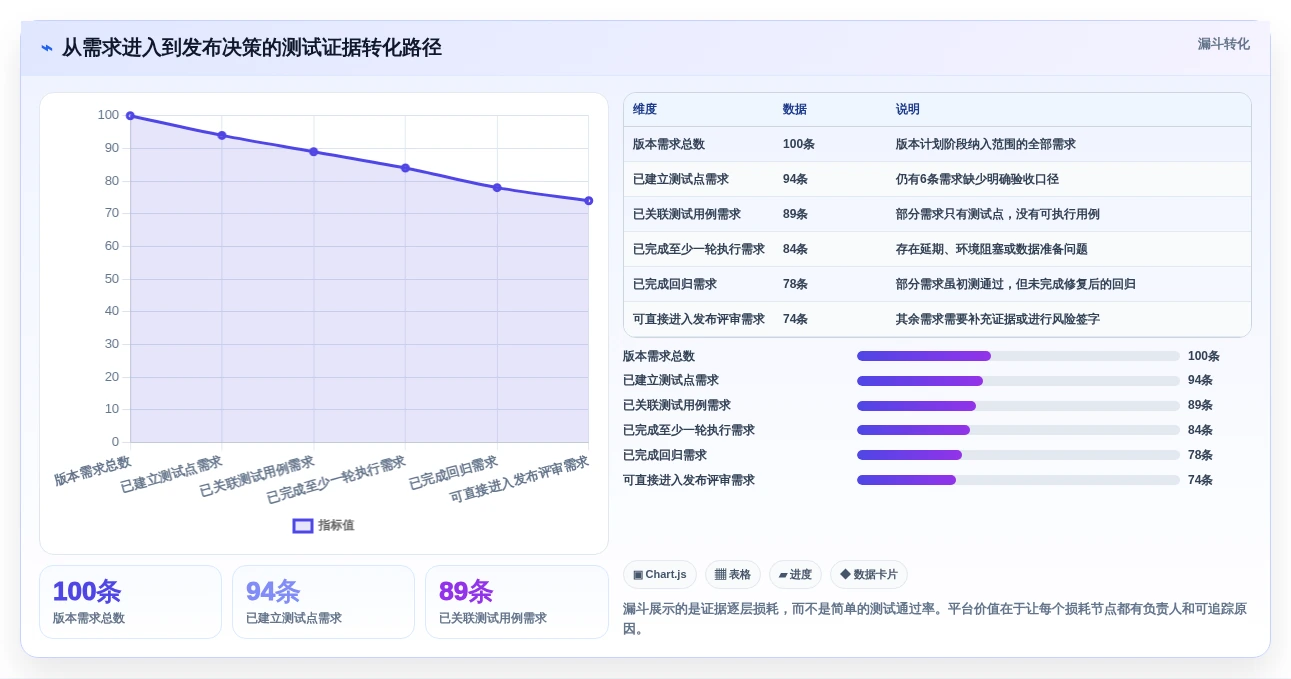
Task: Click the 78条 label beside progress bar
Action: [1200, 455]
